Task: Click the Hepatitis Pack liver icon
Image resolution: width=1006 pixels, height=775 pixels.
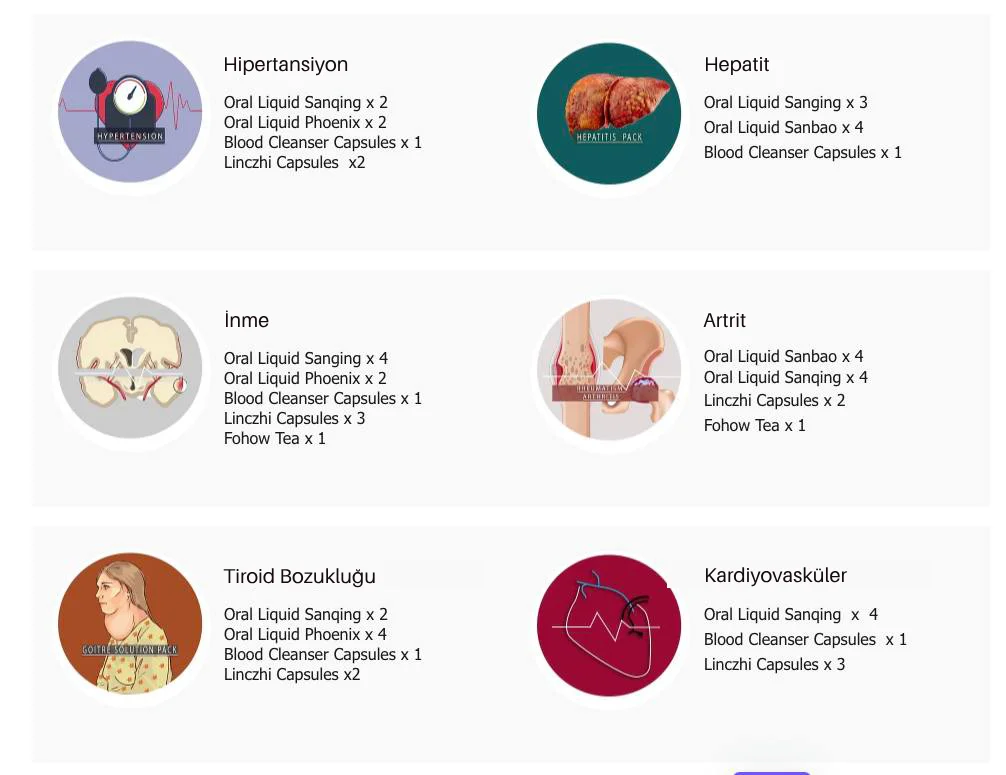Action: pos(609,113)
